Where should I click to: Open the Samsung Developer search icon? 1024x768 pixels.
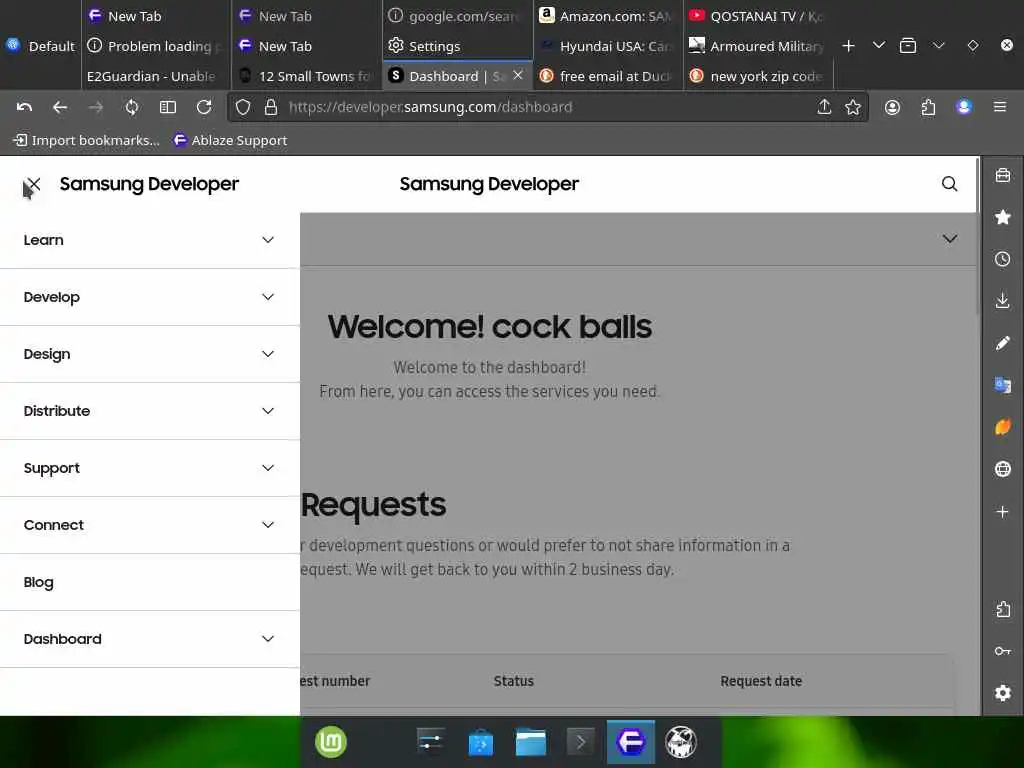(950, 184)
